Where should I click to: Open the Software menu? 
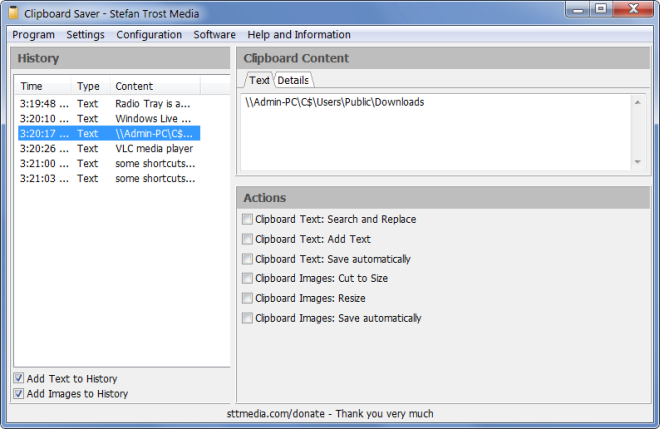coord(214,35)
